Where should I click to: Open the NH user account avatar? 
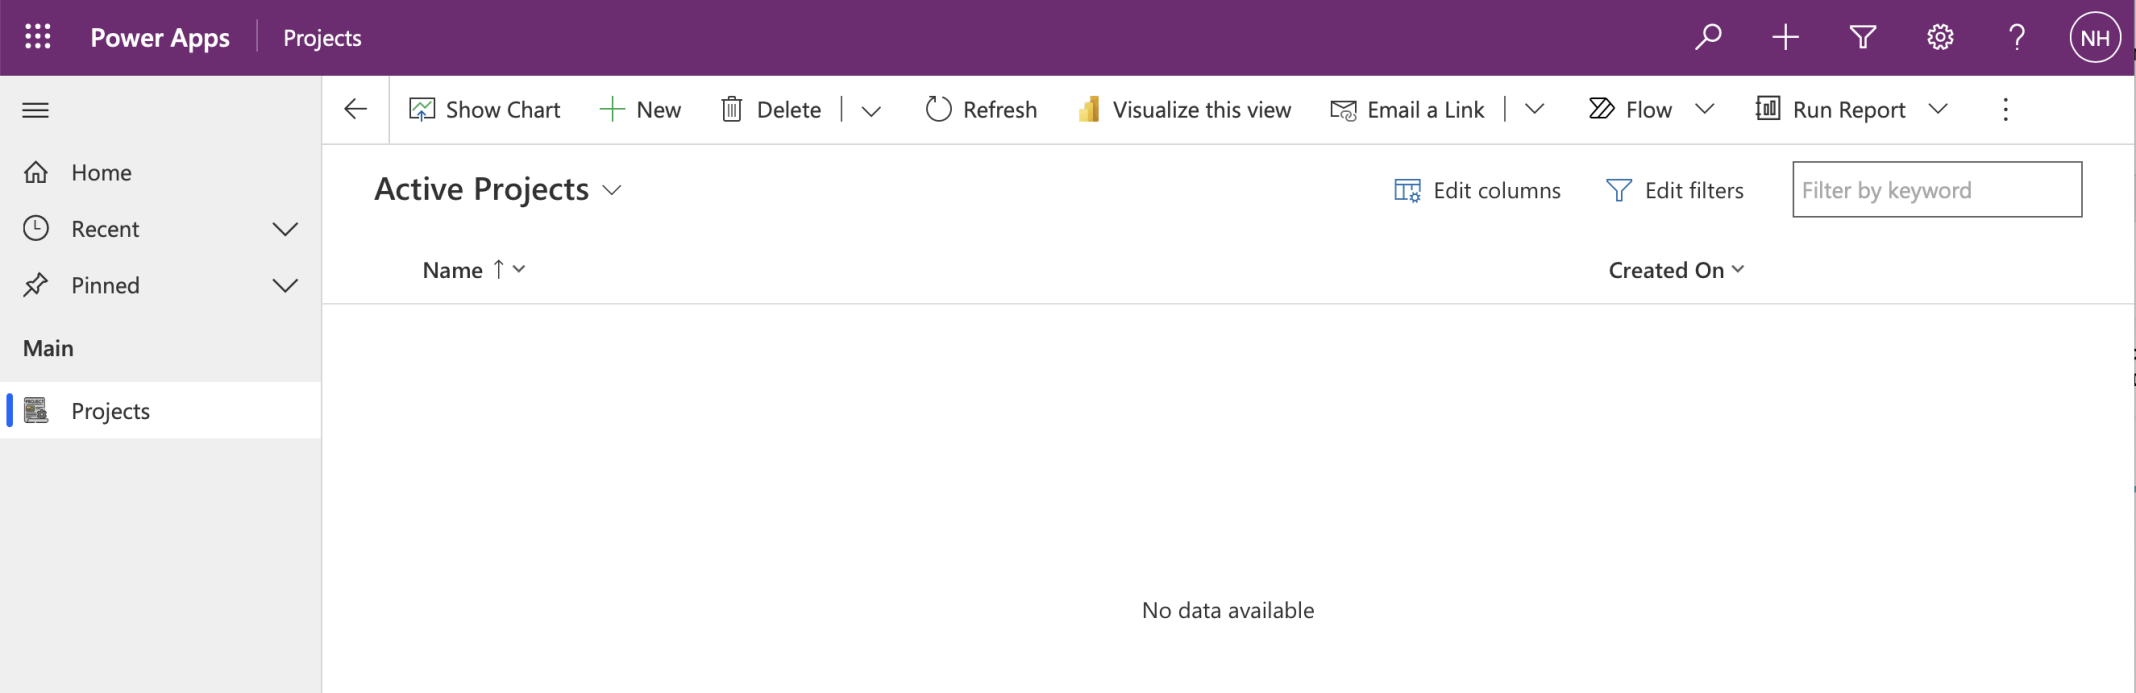2094,38
